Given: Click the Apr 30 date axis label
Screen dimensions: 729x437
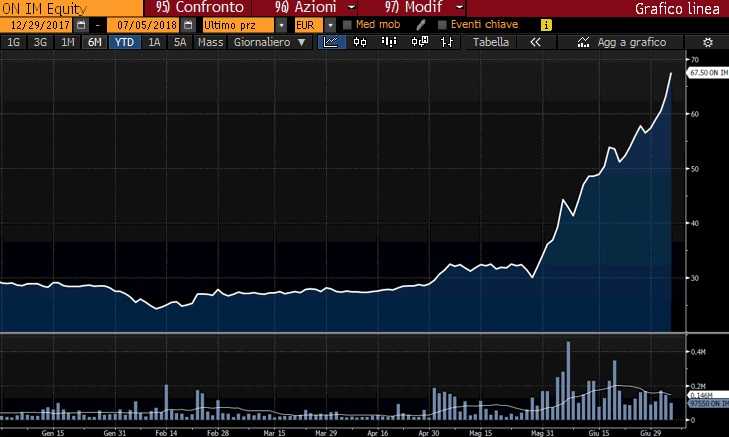Looking at the screenshot, I should [x=428, y=433].
